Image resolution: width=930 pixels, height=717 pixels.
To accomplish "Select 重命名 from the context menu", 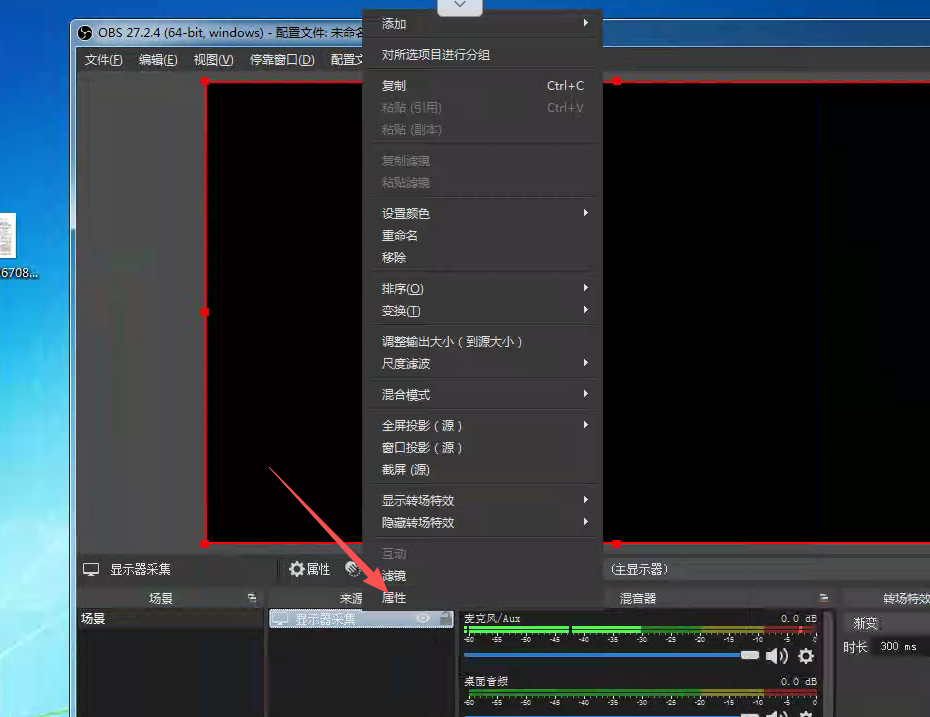I will (x=400, y=236).
